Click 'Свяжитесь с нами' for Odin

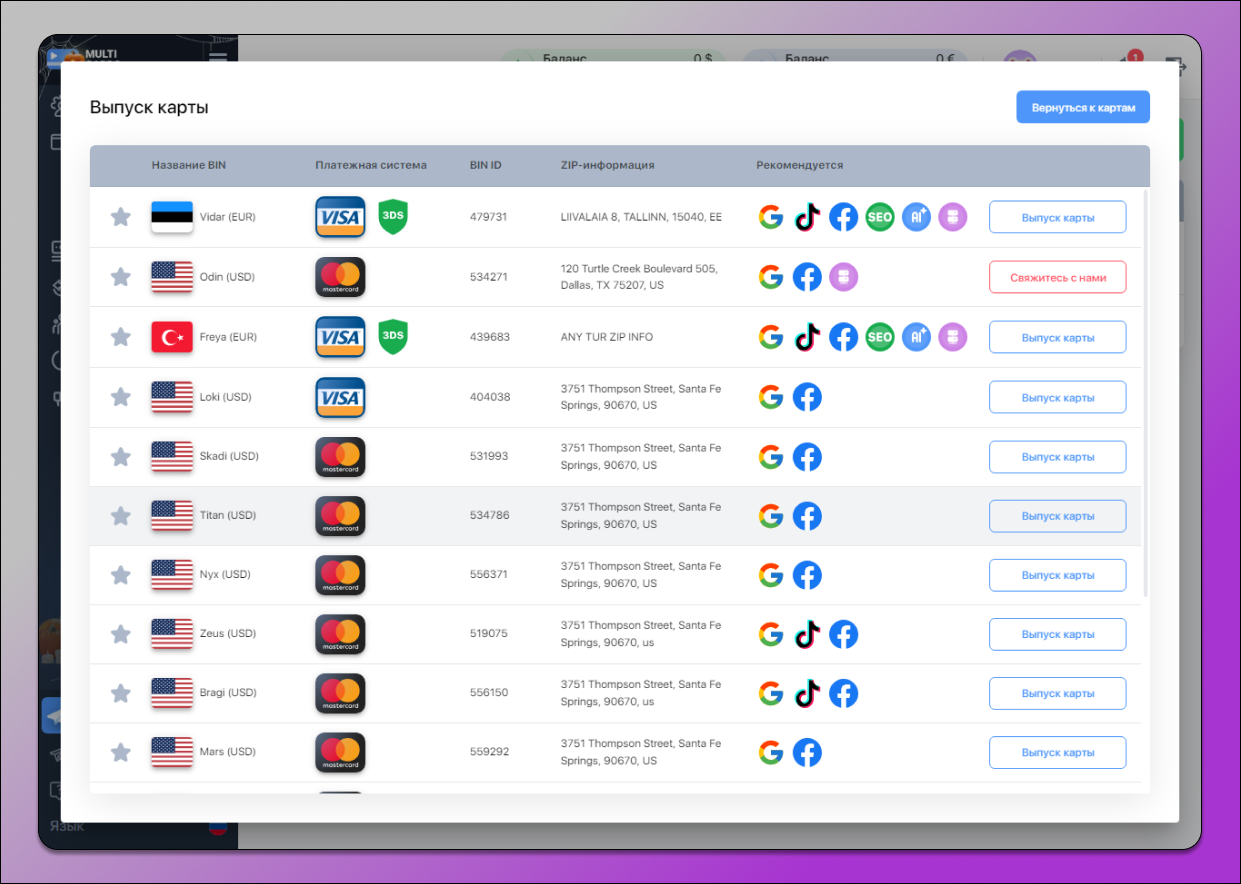[1057, 277]
